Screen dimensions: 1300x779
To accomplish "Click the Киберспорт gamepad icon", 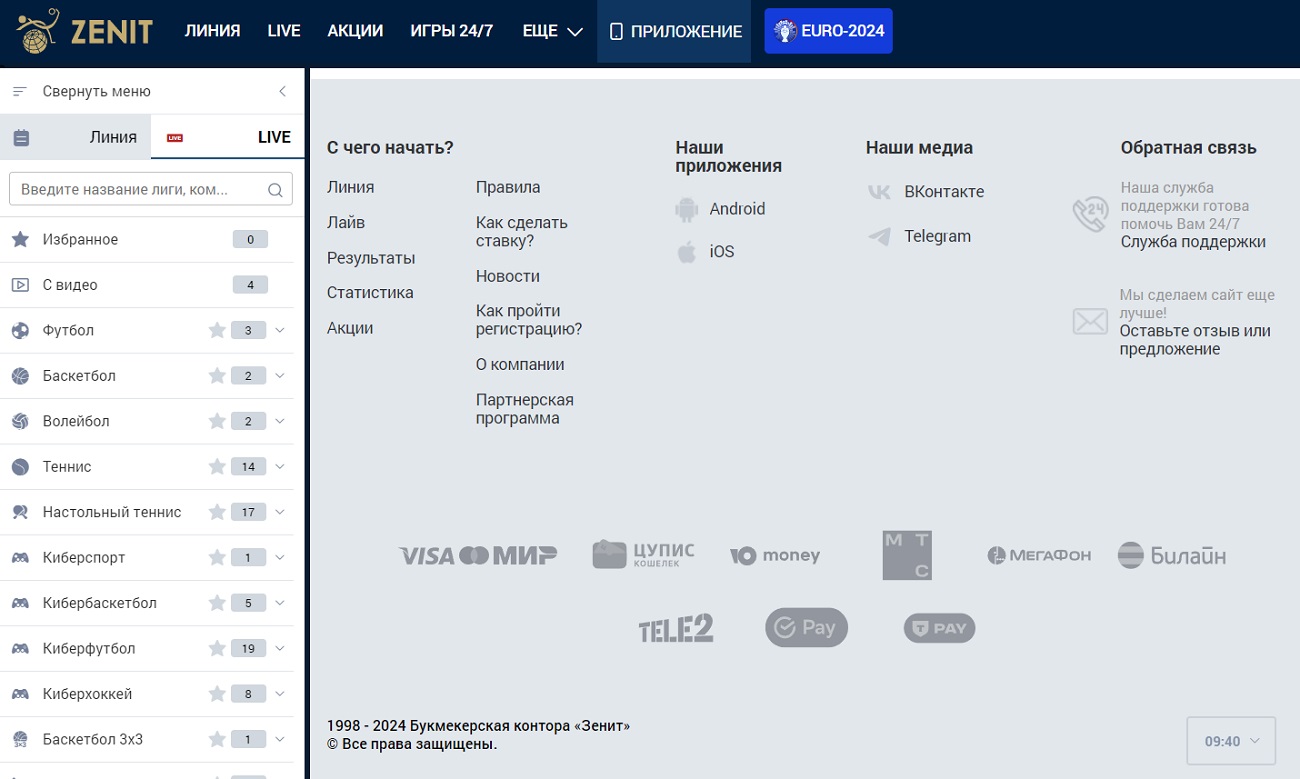I will click(x=20, y=558).
